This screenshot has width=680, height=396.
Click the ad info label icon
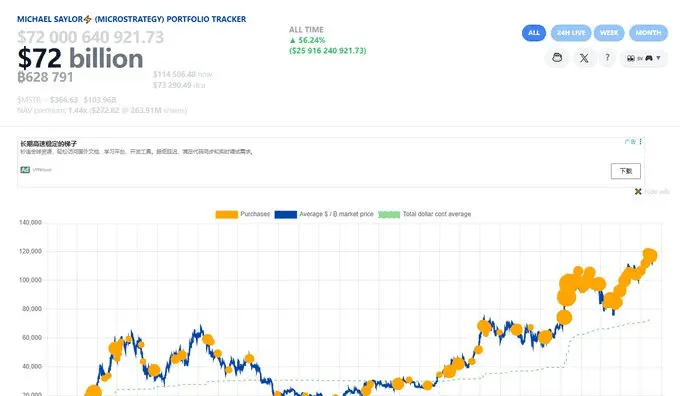tap(630, 141)
